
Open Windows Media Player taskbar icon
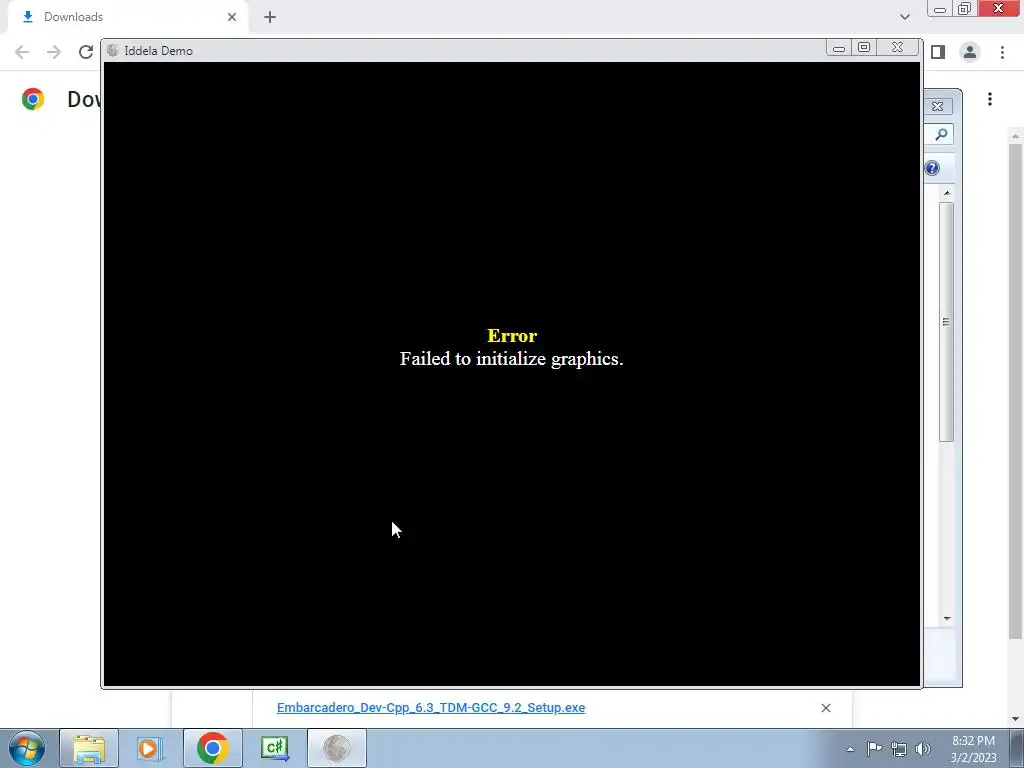[150, 748]
